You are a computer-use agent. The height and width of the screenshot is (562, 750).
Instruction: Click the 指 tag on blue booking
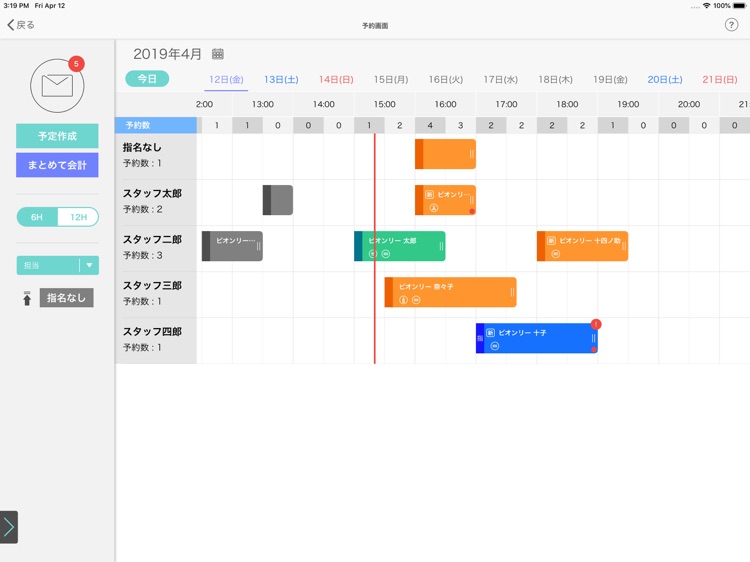pyautogui.click(x=480, y=338)
